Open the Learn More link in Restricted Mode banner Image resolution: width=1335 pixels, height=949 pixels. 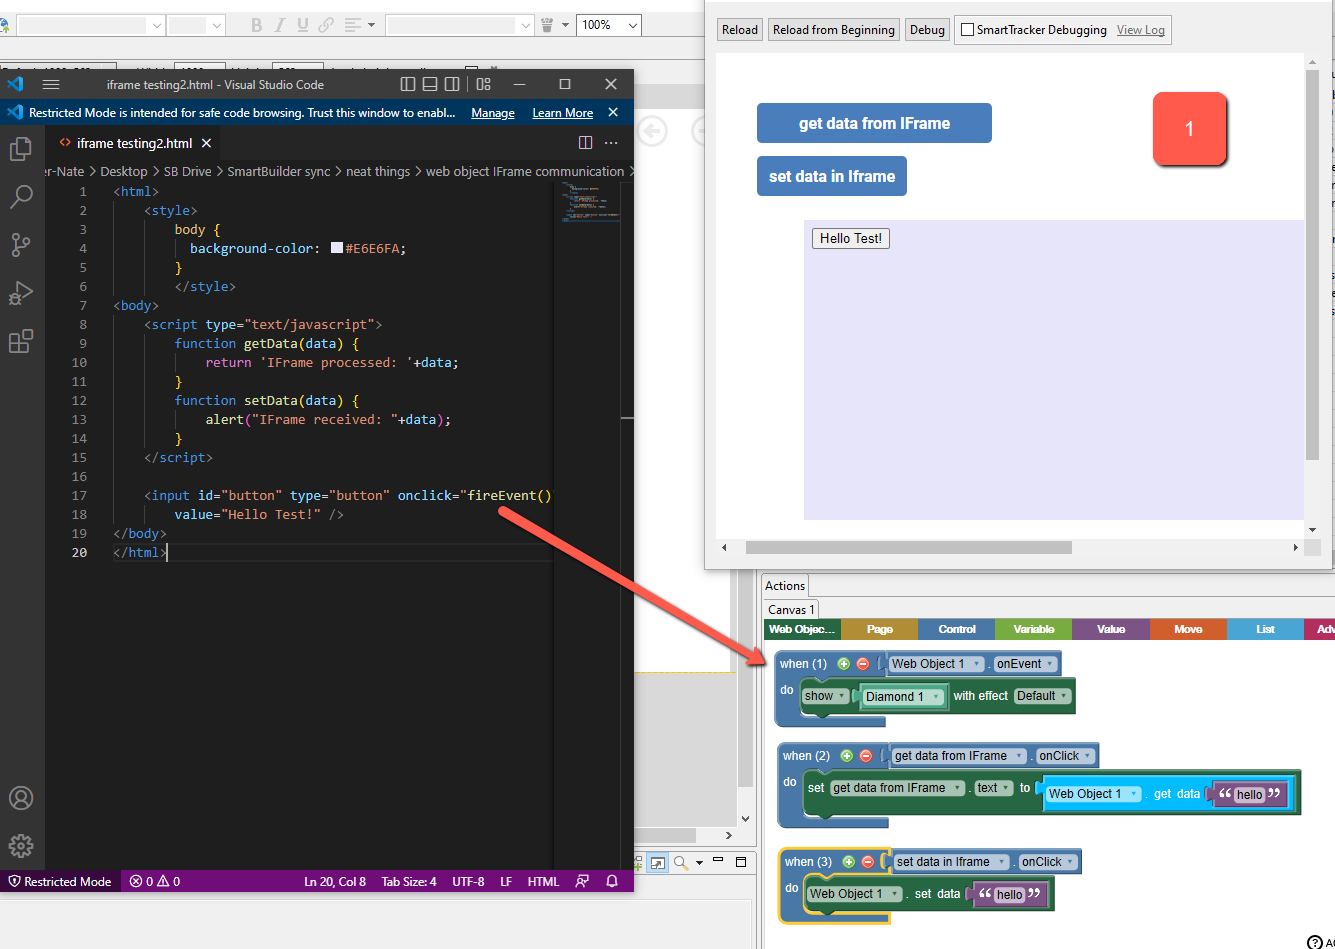[x=562, y=113]
